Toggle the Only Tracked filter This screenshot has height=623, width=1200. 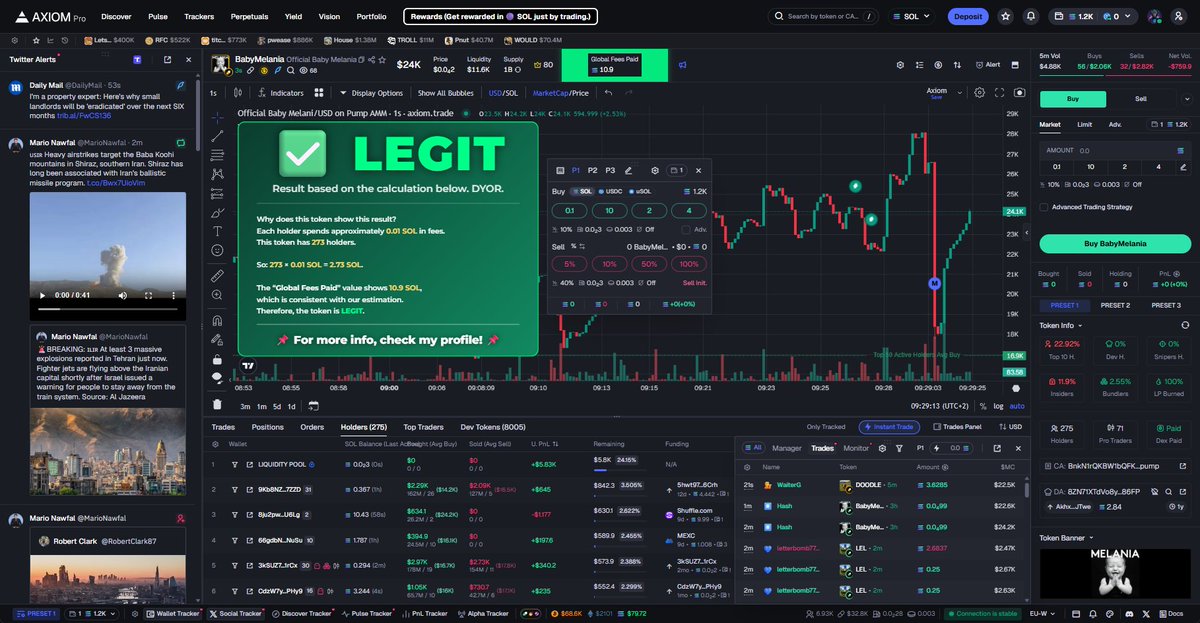click(826, 427)
